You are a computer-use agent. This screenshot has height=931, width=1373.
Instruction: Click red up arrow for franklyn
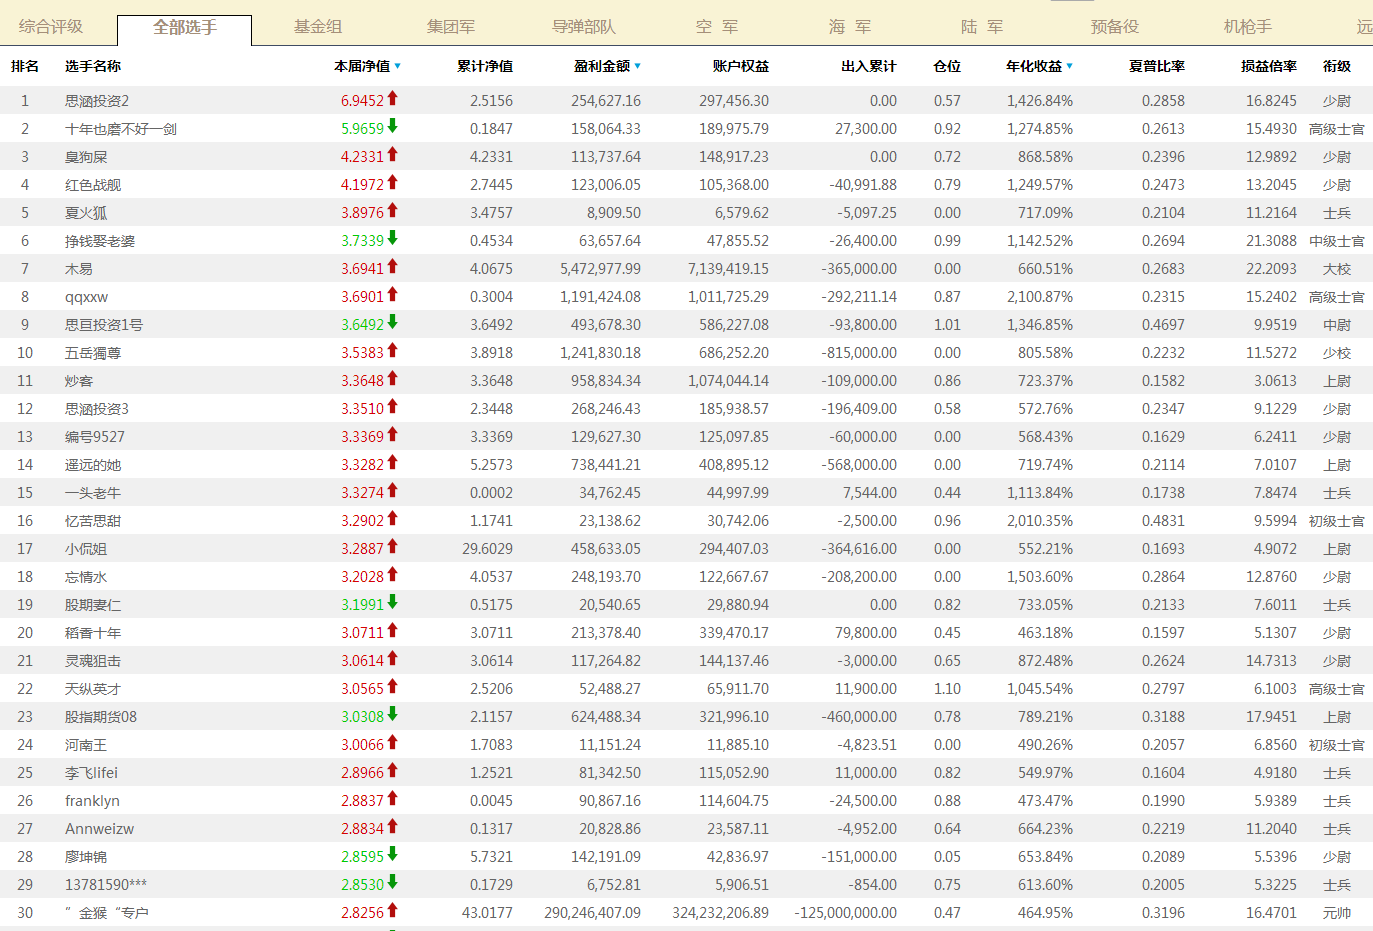[393, 798]
